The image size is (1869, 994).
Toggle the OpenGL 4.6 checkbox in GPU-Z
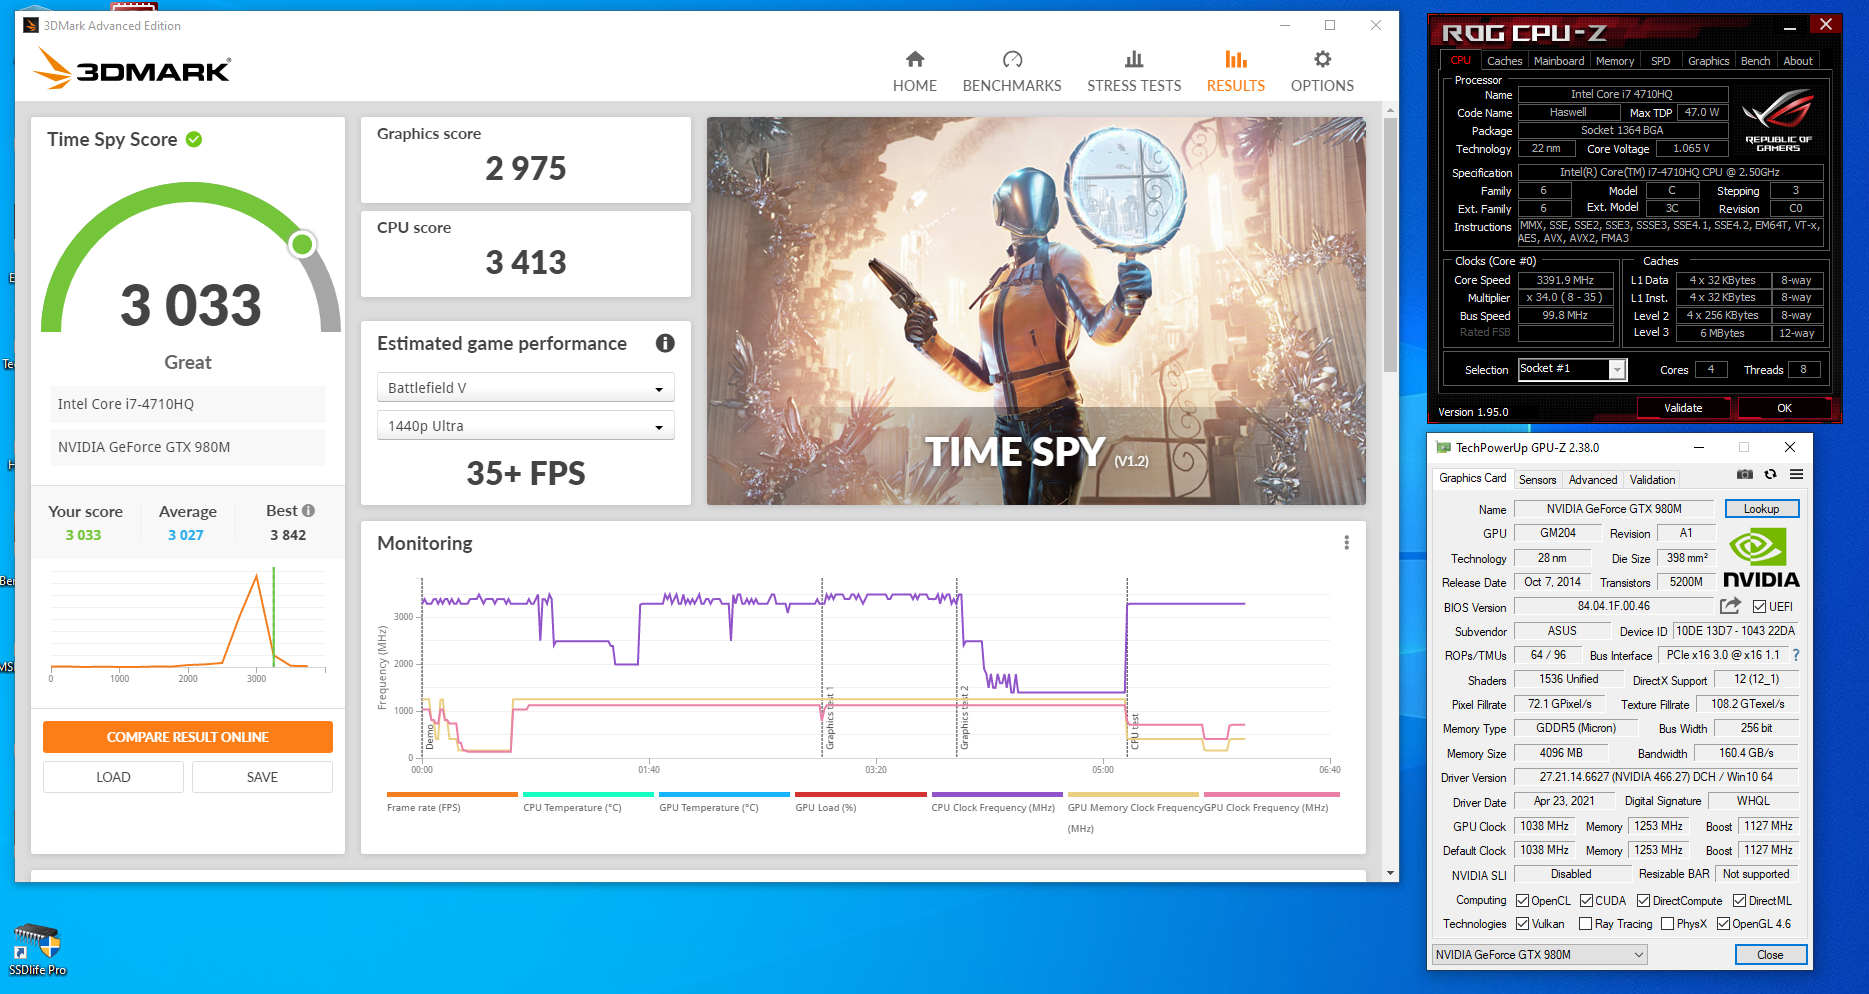click(1723, 923)
